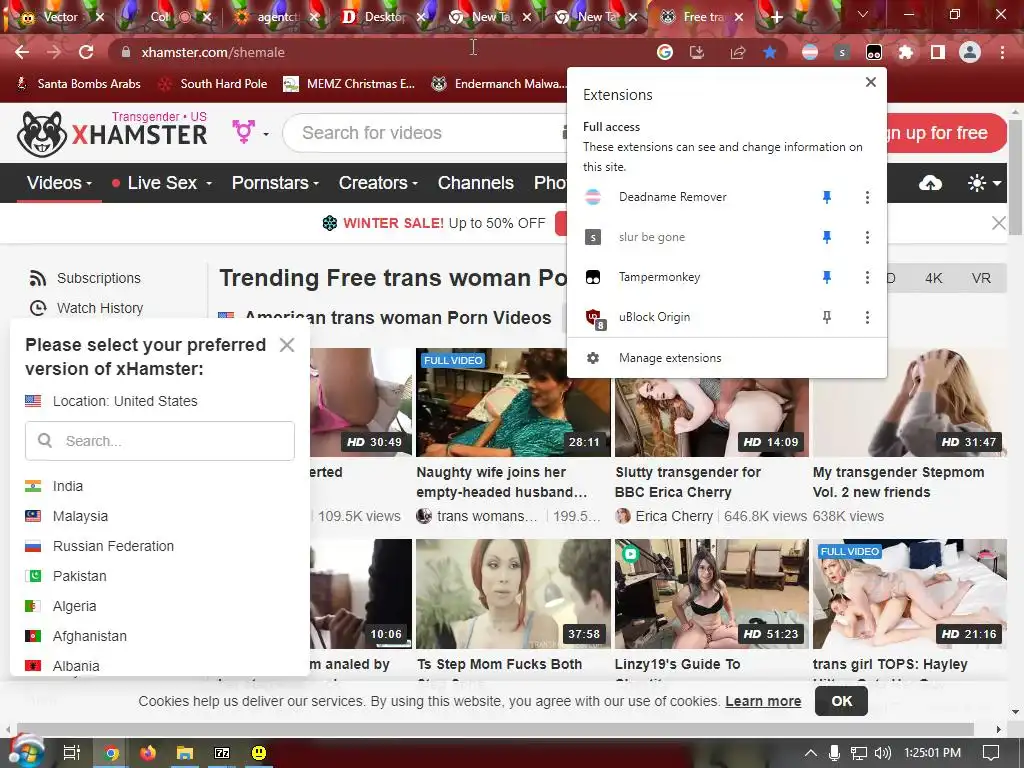1024x768 pixels.
Task: Unpin Deadname Remover from the toolbar
Action: tap(827, 197)
